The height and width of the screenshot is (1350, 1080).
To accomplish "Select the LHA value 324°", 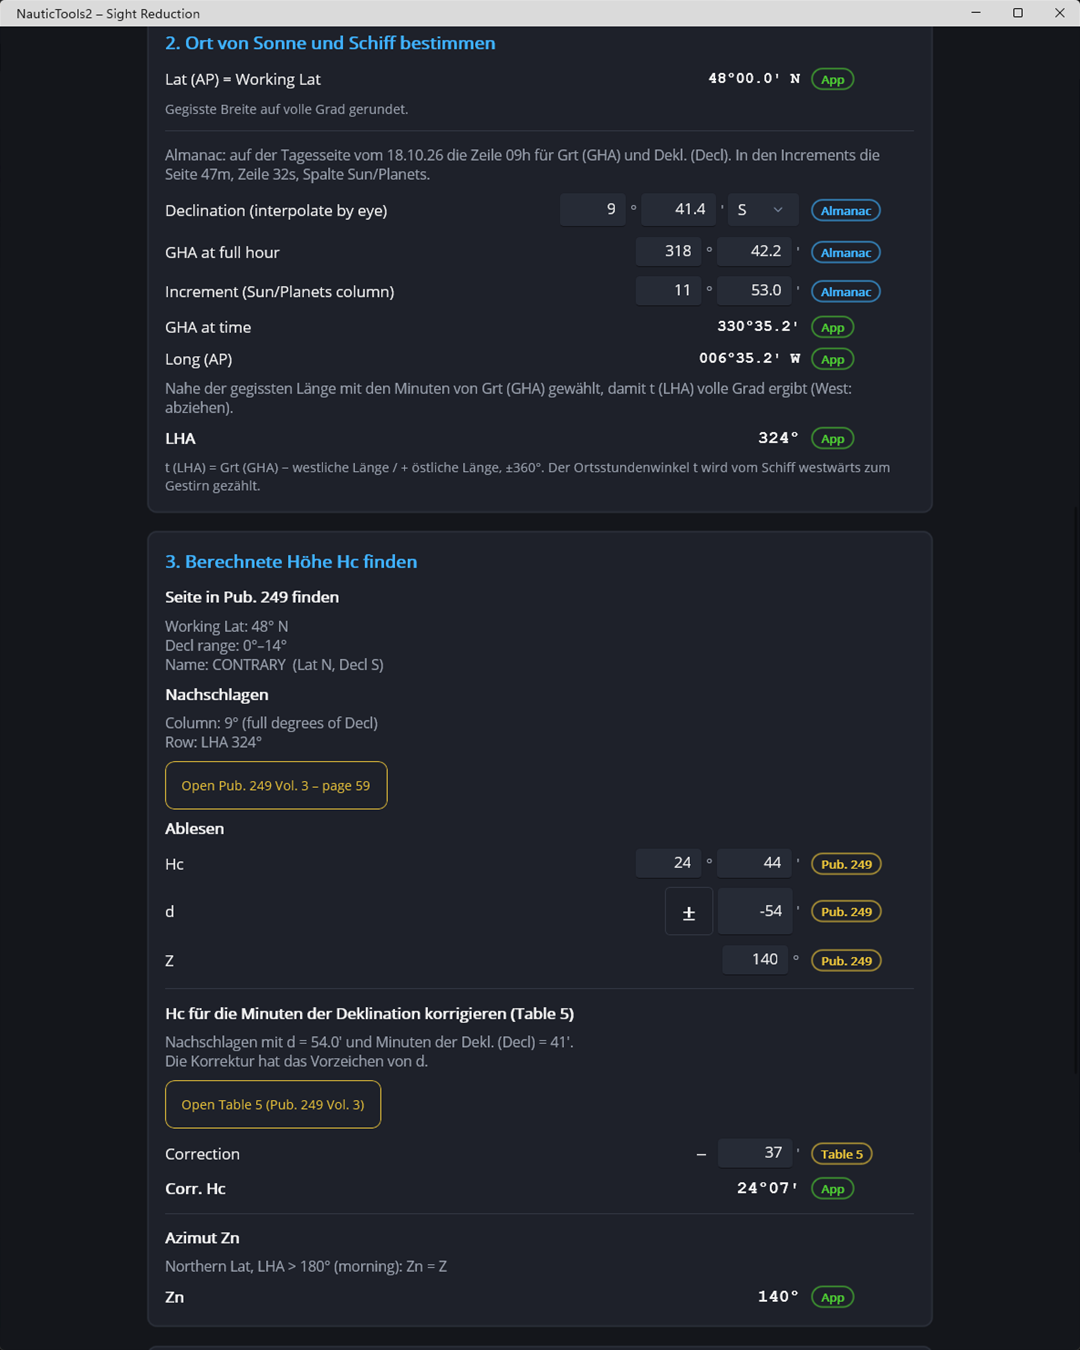I will point(778,438).
